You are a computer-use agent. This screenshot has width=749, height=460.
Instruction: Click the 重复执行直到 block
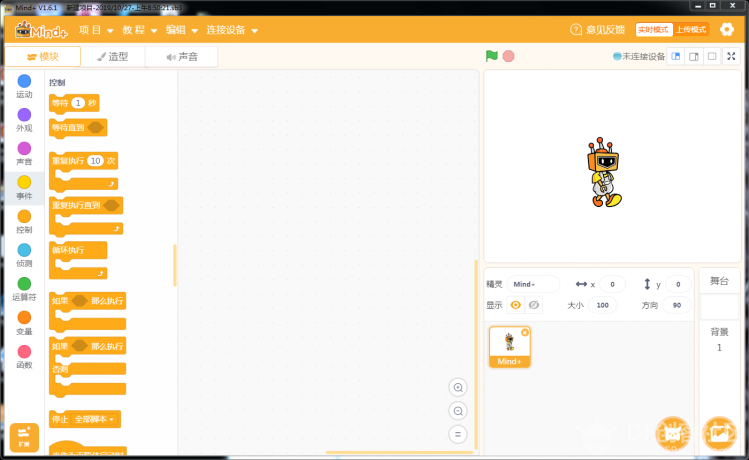coord(86,216)
